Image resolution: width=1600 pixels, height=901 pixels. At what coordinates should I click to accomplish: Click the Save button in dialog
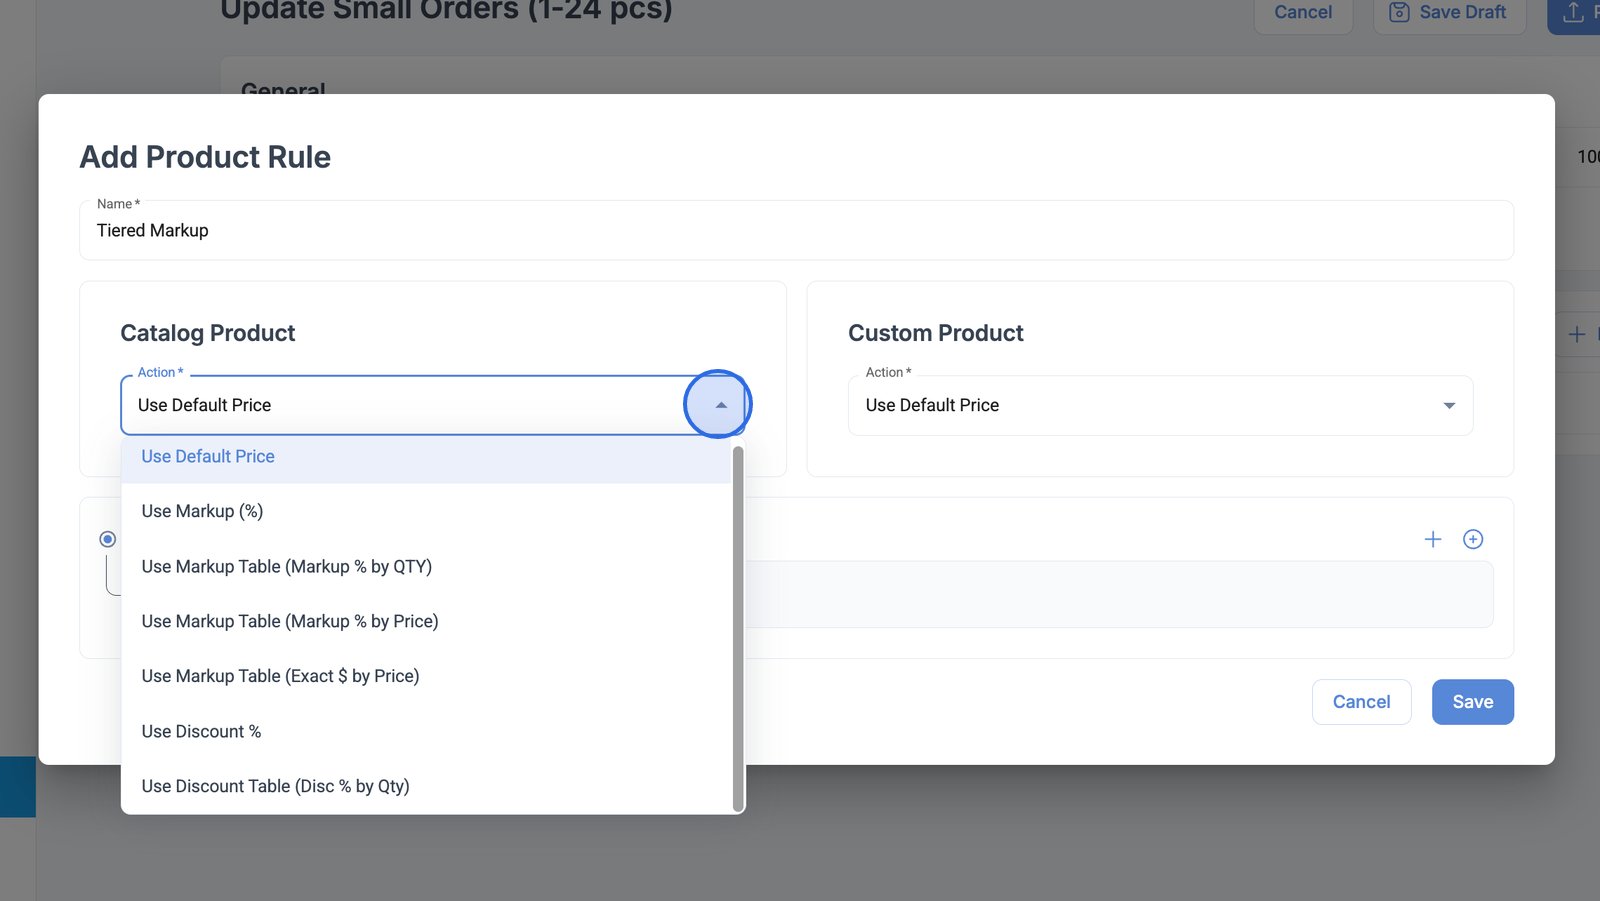pos(1472,702)
